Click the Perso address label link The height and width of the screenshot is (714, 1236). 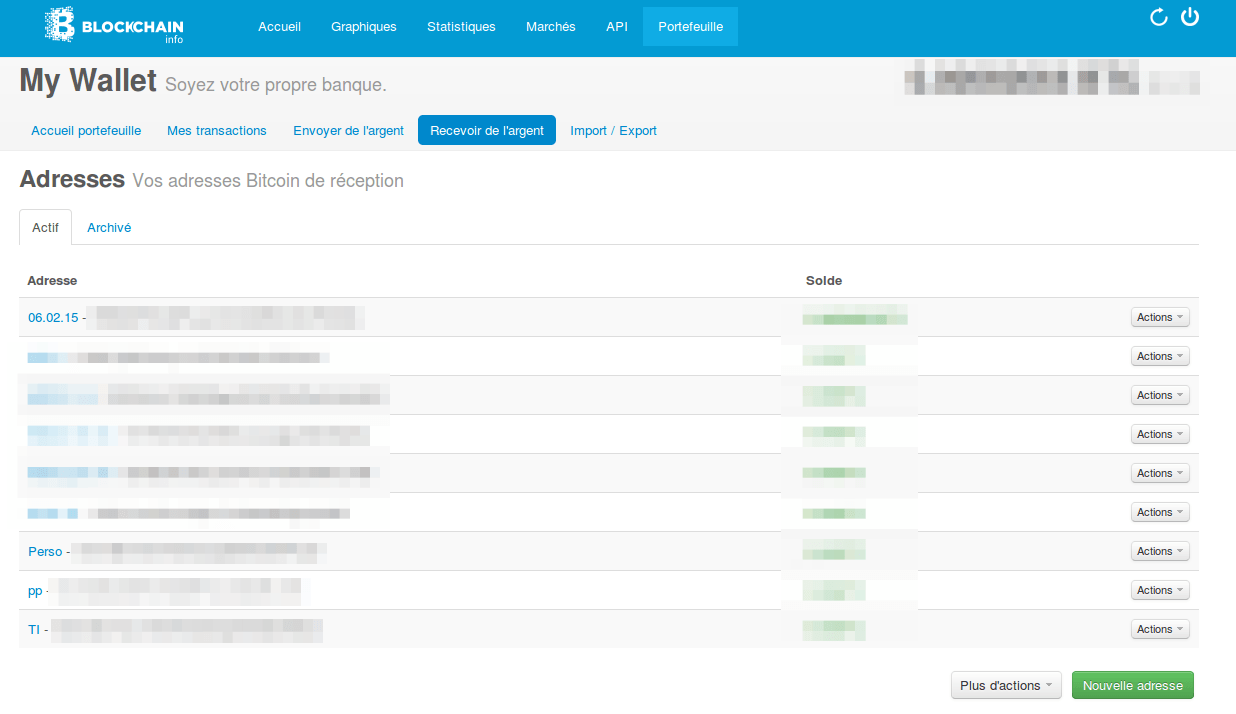click(x=45, y=551)
